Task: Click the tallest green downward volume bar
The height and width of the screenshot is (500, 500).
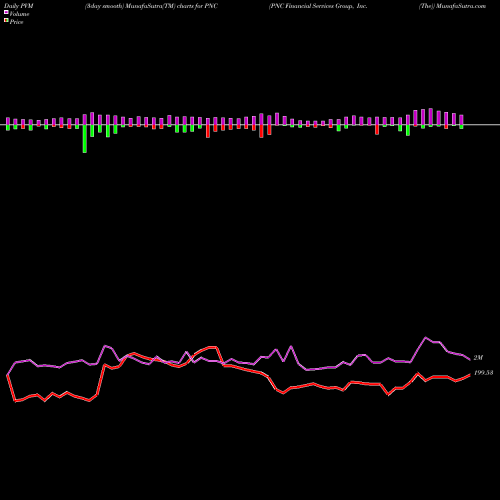Action: pyautogui.click(x=85, y=139)
